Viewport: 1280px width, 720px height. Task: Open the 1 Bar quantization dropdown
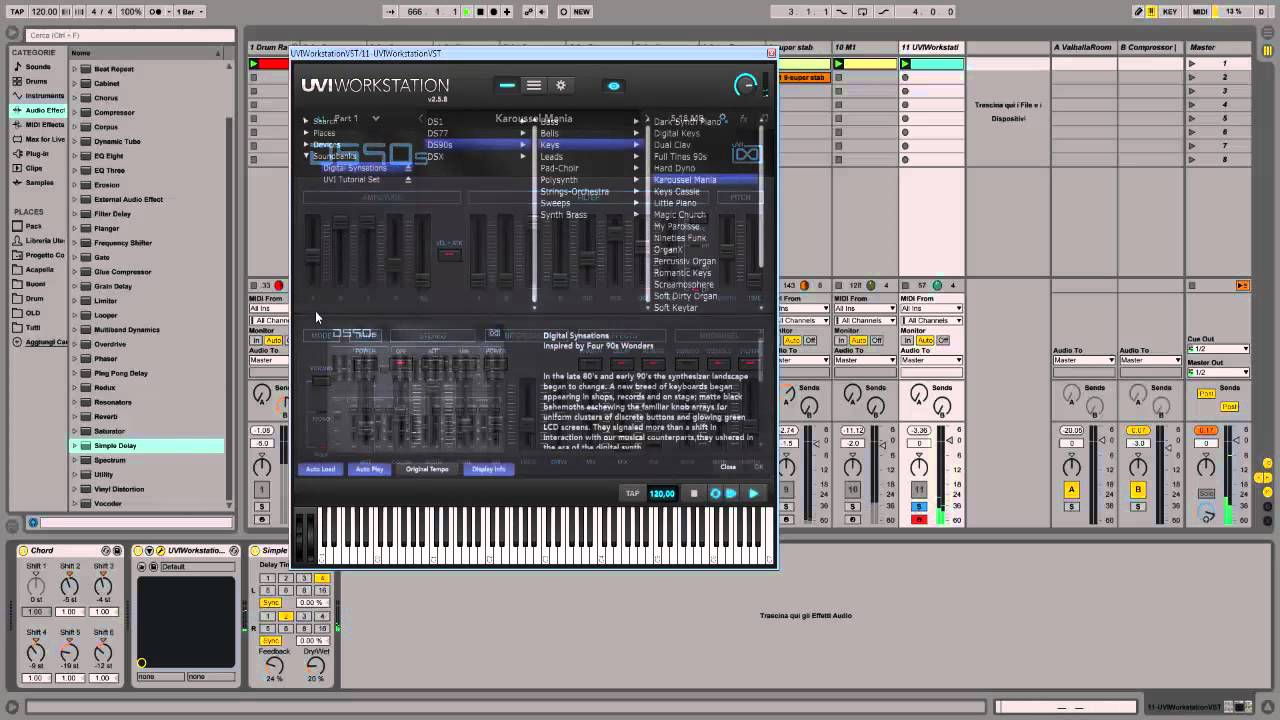tap(189, 12)
